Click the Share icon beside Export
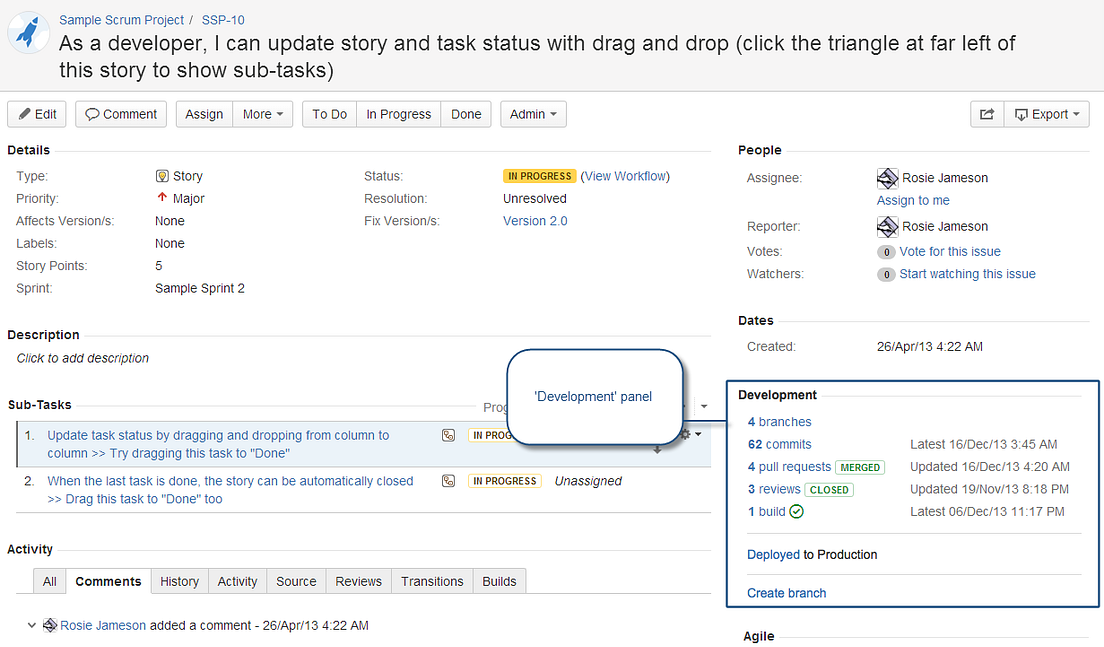Image resolution: width=1104 pixels, height=647 pixels. [x=986, y=114]
